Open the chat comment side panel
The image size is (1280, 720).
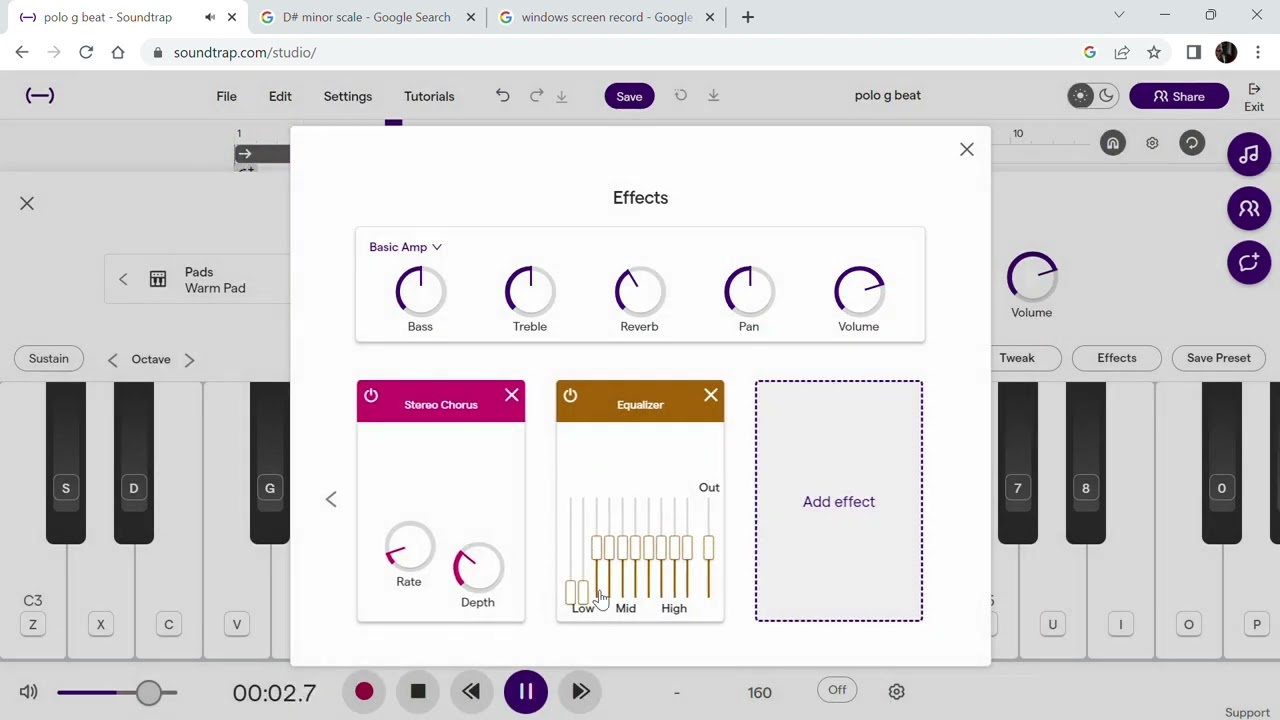point(1249,262)
